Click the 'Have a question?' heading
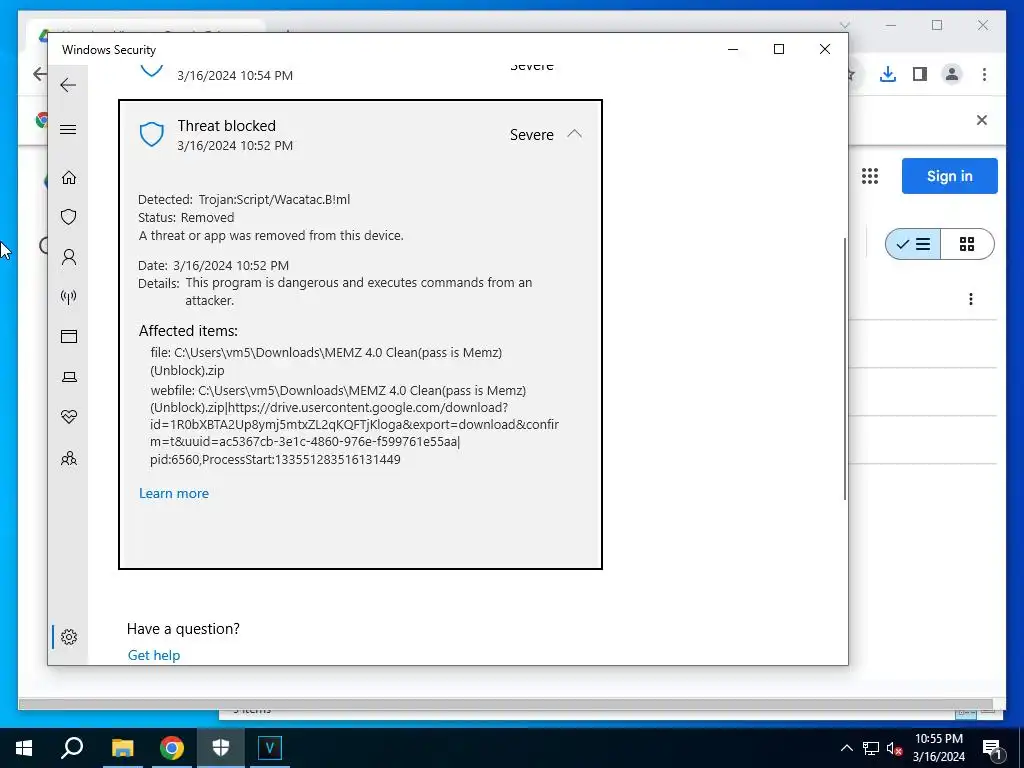The width and height of the screenshot is (1024, 768). click(x=183, y=629)
